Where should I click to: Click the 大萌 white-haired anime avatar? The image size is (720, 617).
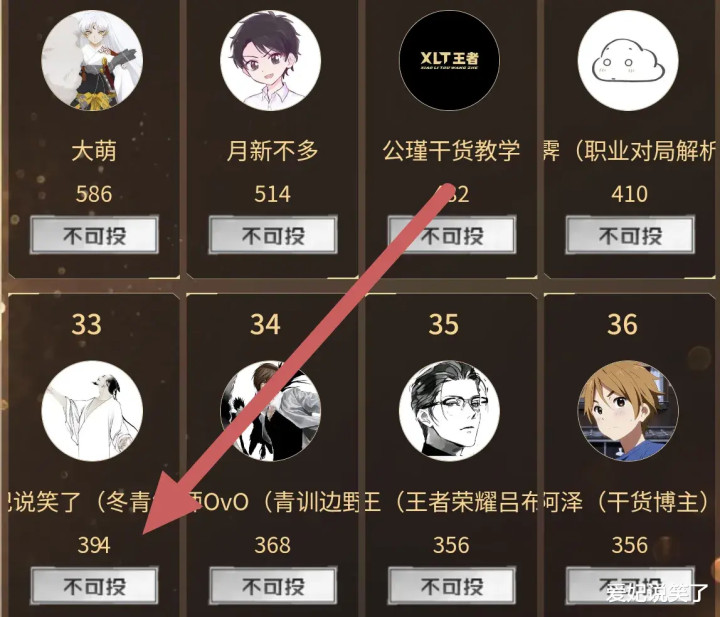pyautogui.click(x=92, y=61)
